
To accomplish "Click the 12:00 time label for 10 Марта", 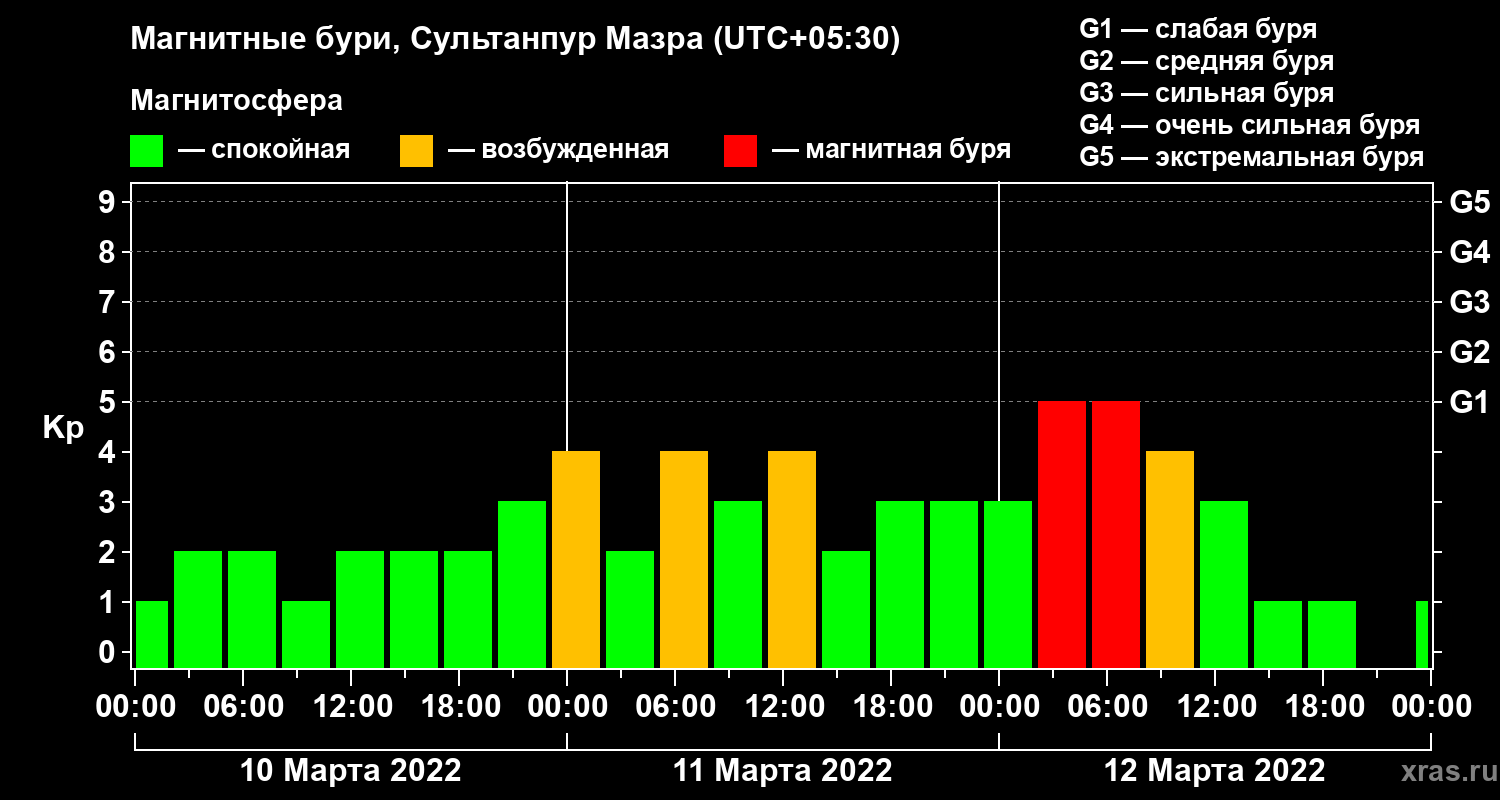I will coord(351,707).
